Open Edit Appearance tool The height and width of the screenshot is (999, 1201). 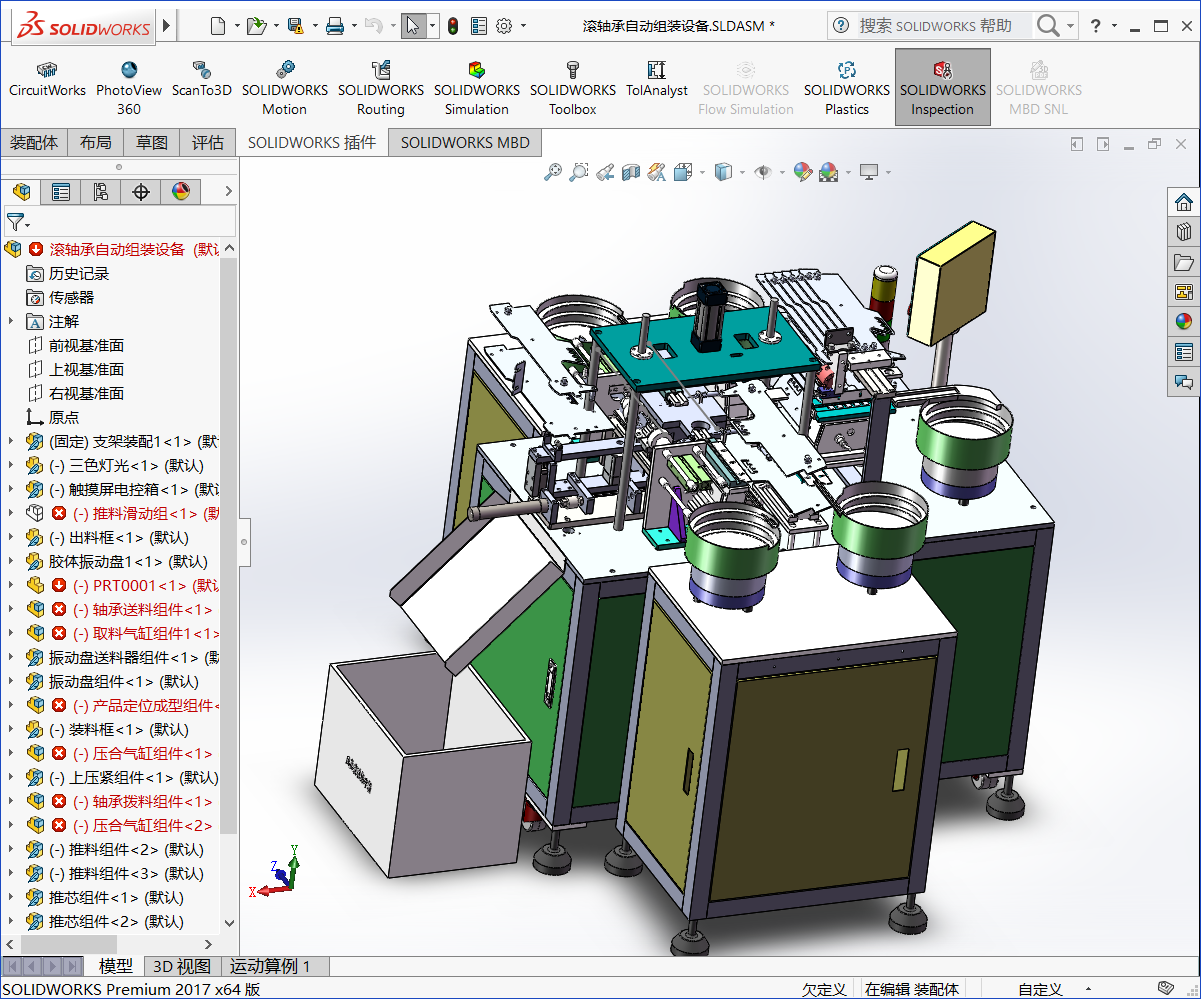coord(802,172)
